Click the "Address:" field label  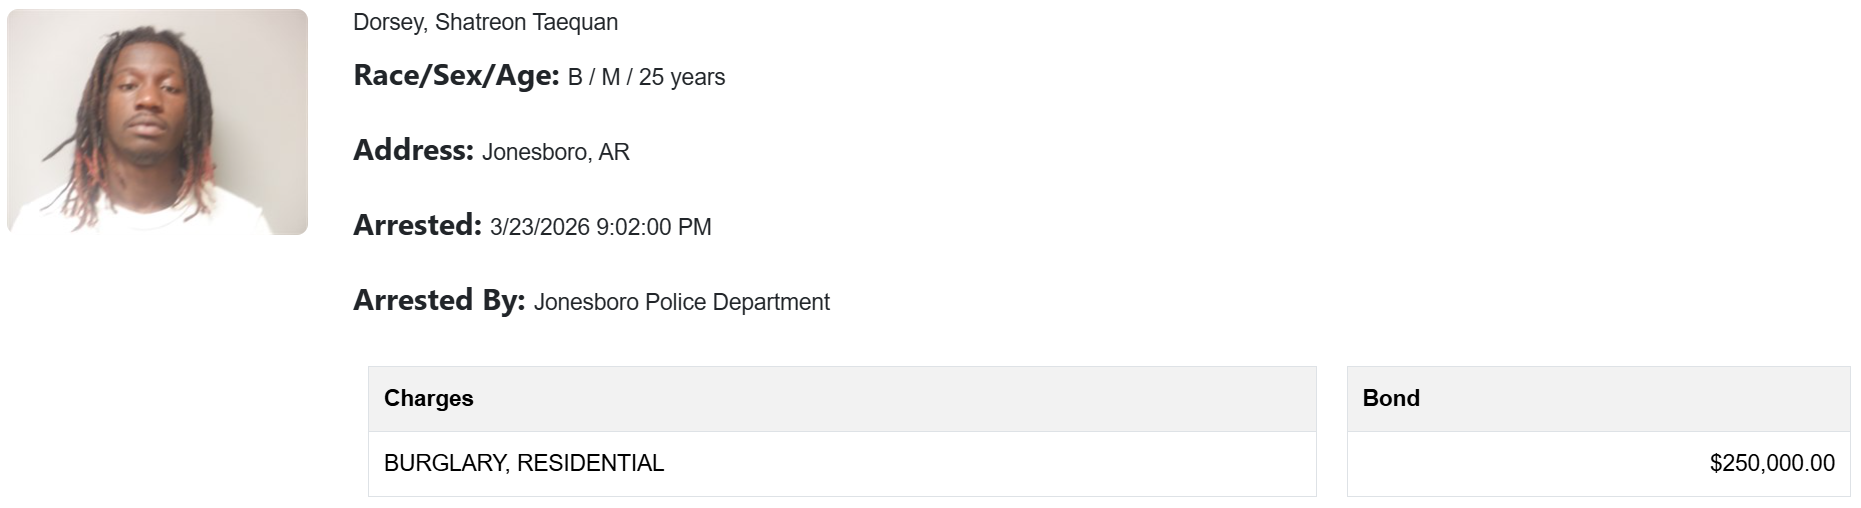pos(413,150)
